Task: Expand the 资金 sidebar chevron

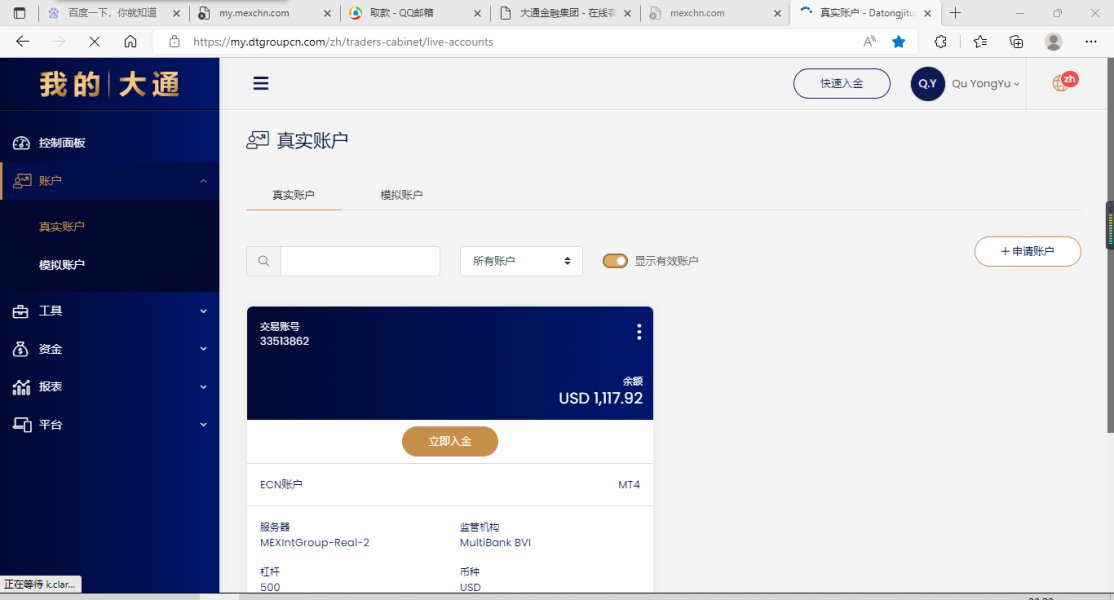Action: click(x=203, y=349)
